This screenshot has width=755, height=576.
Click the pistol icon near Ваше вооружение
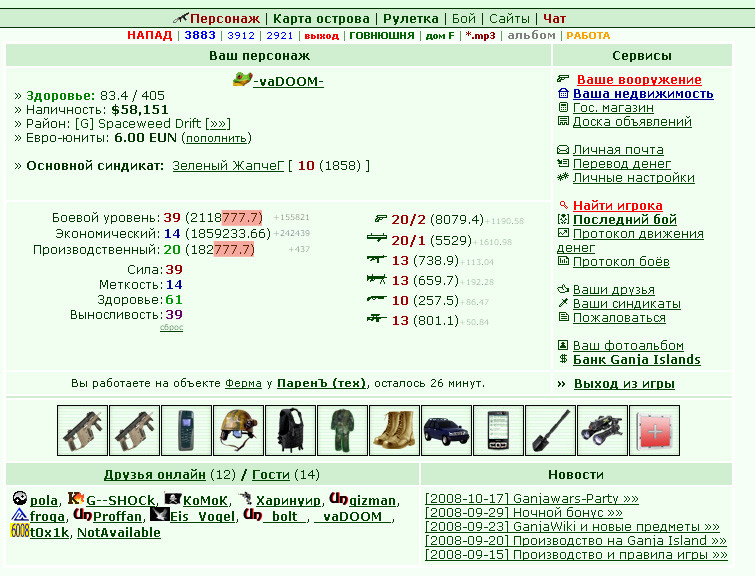click(x=563, y=79)
